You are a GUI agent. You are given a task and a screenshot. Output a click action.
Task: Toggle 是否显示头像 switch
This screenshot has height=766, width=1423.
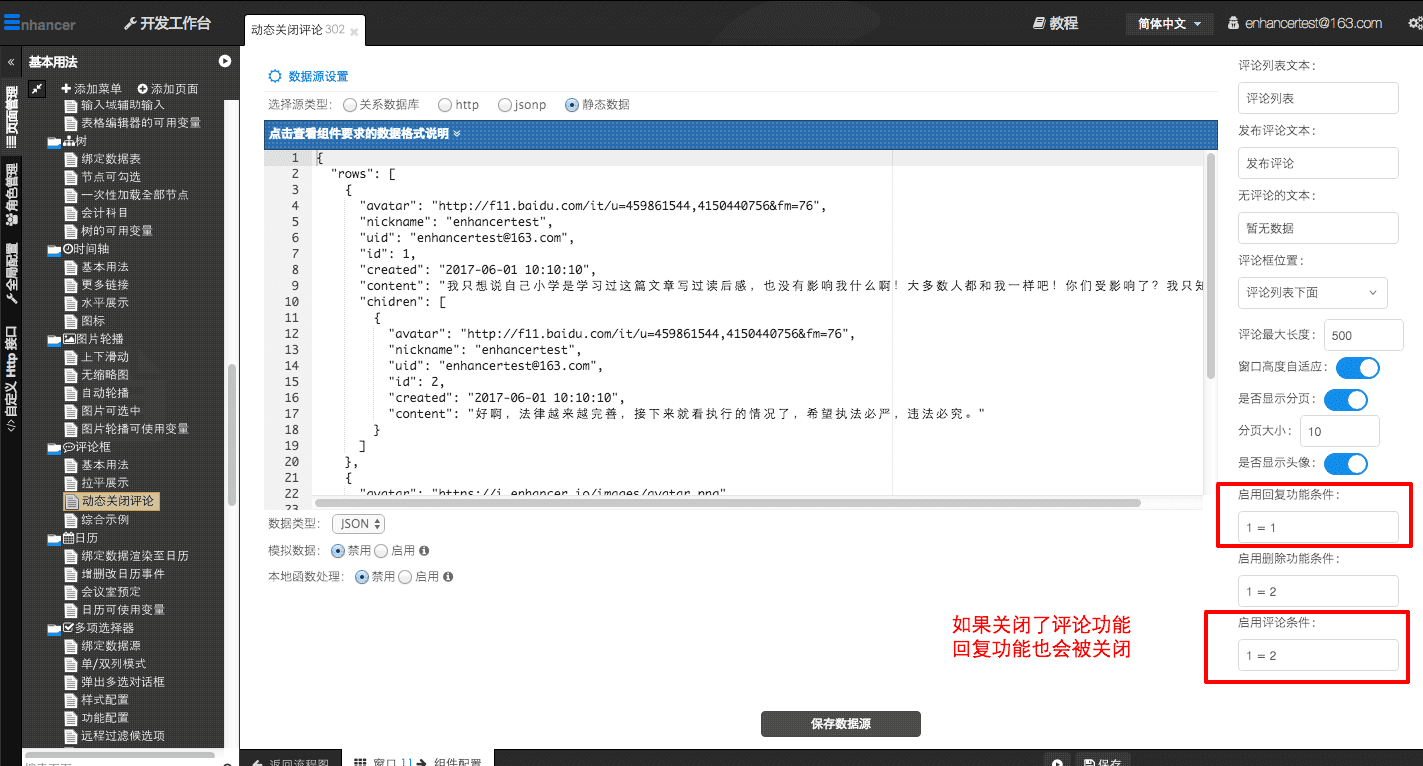click(1345, 464)
